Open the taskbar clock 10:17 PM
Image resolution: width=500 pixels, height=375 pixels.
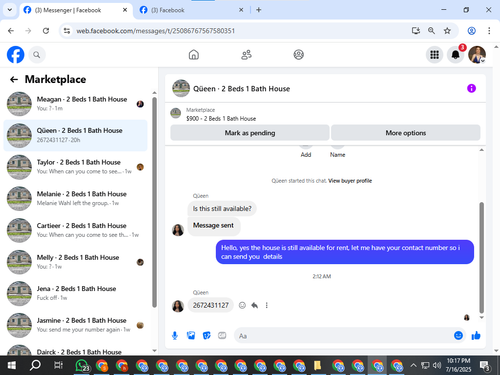(x=458, y=365)
